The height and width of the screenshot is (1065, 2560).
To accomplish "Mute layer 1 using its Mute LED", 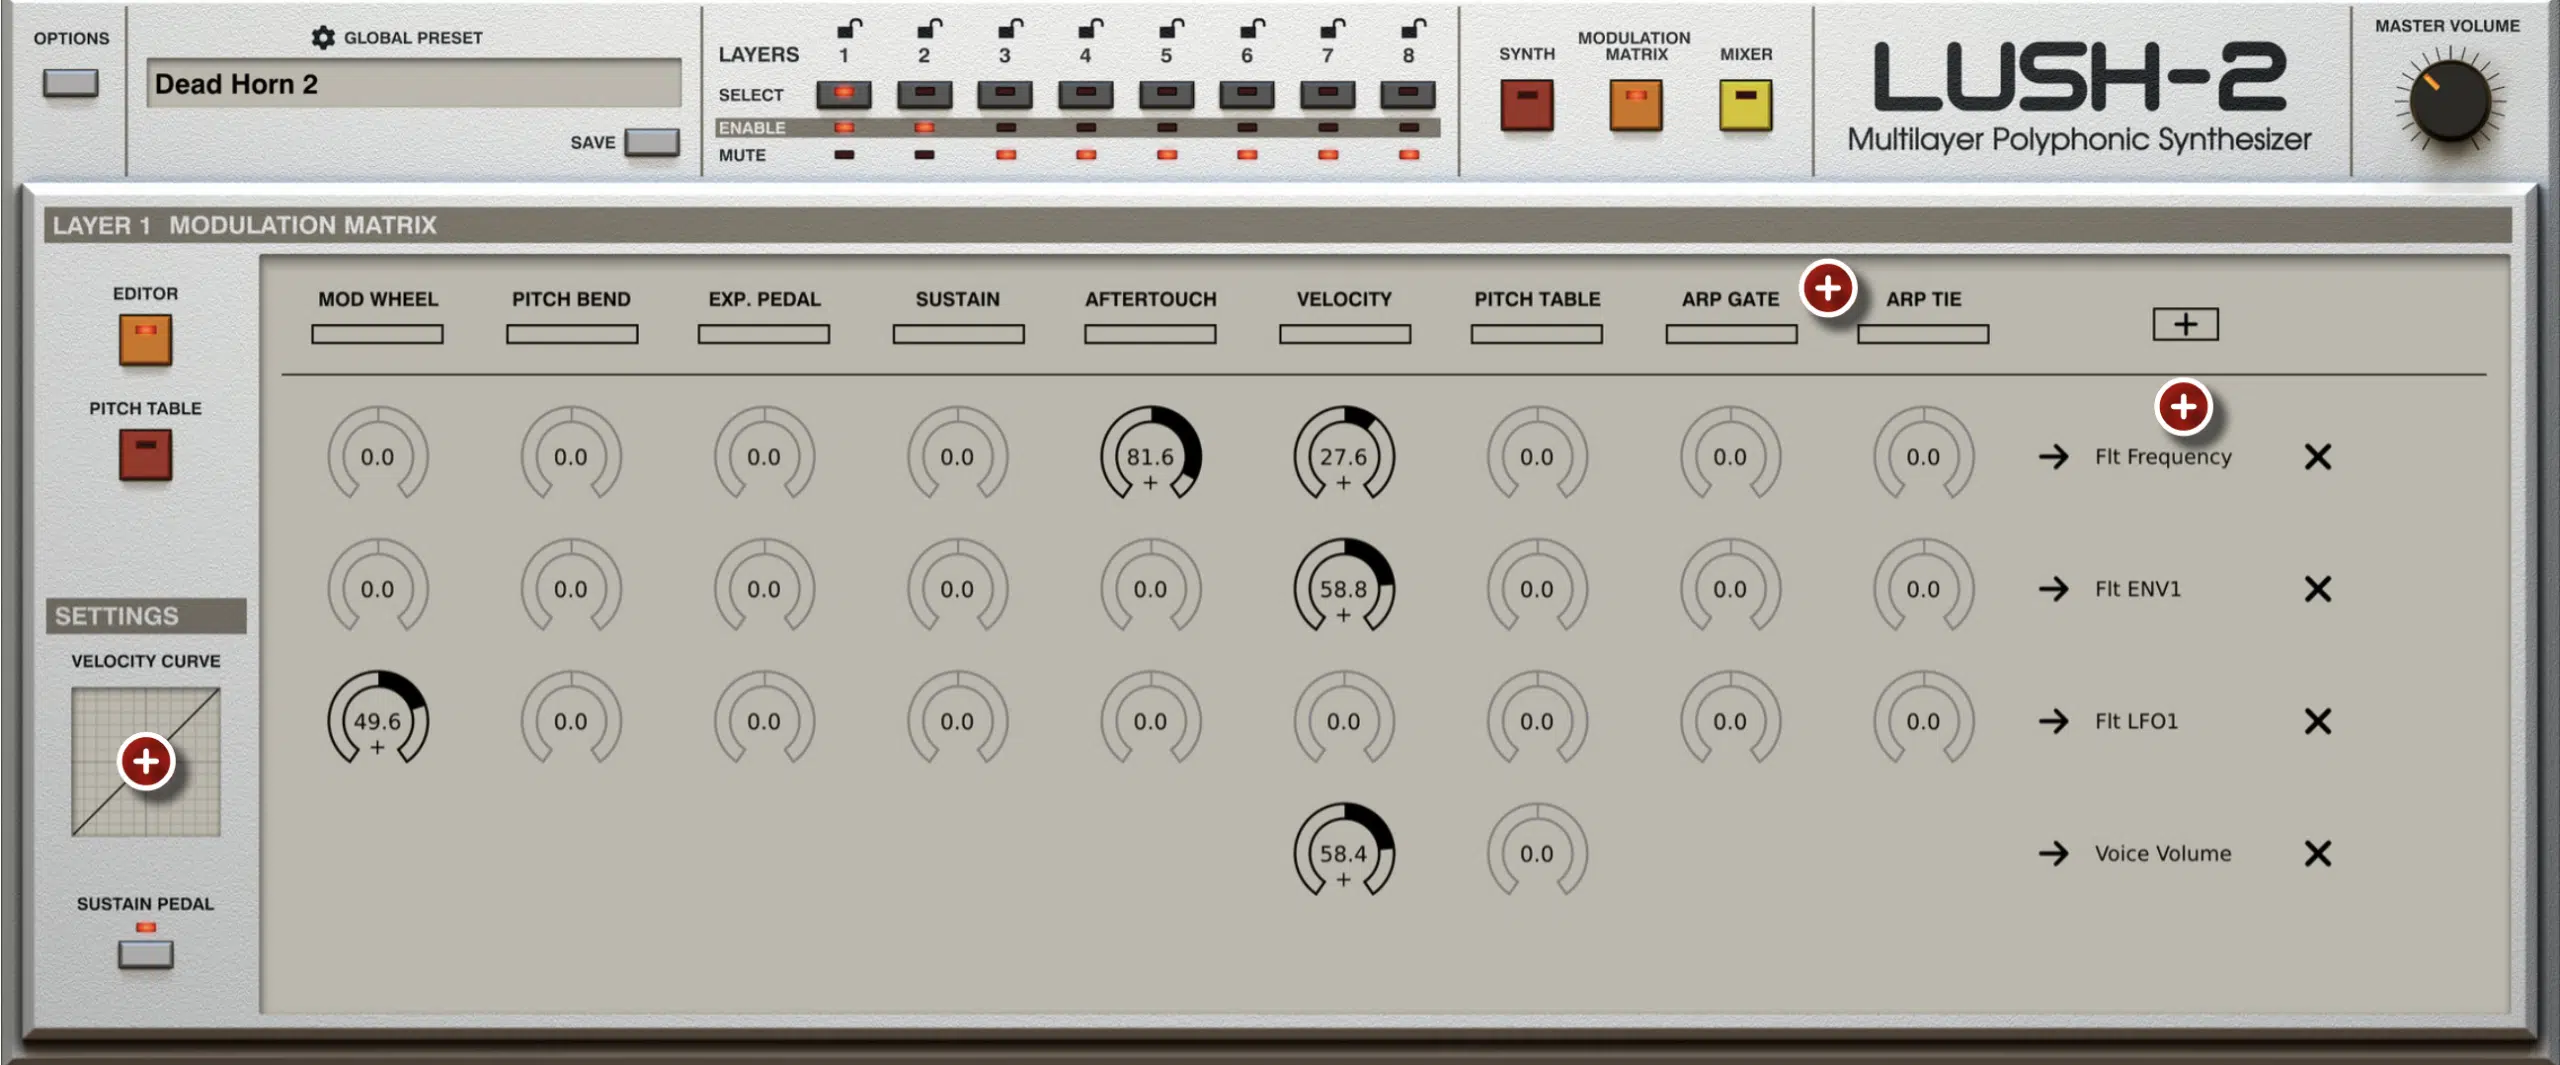I will click(x=844, y=154).
